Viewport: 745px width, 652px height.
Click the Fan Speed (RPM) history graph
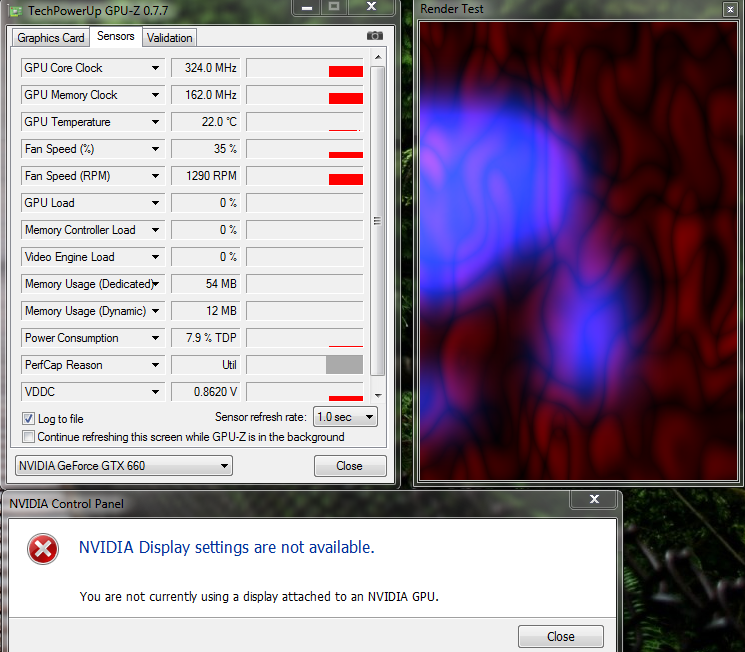pos(305,176)
